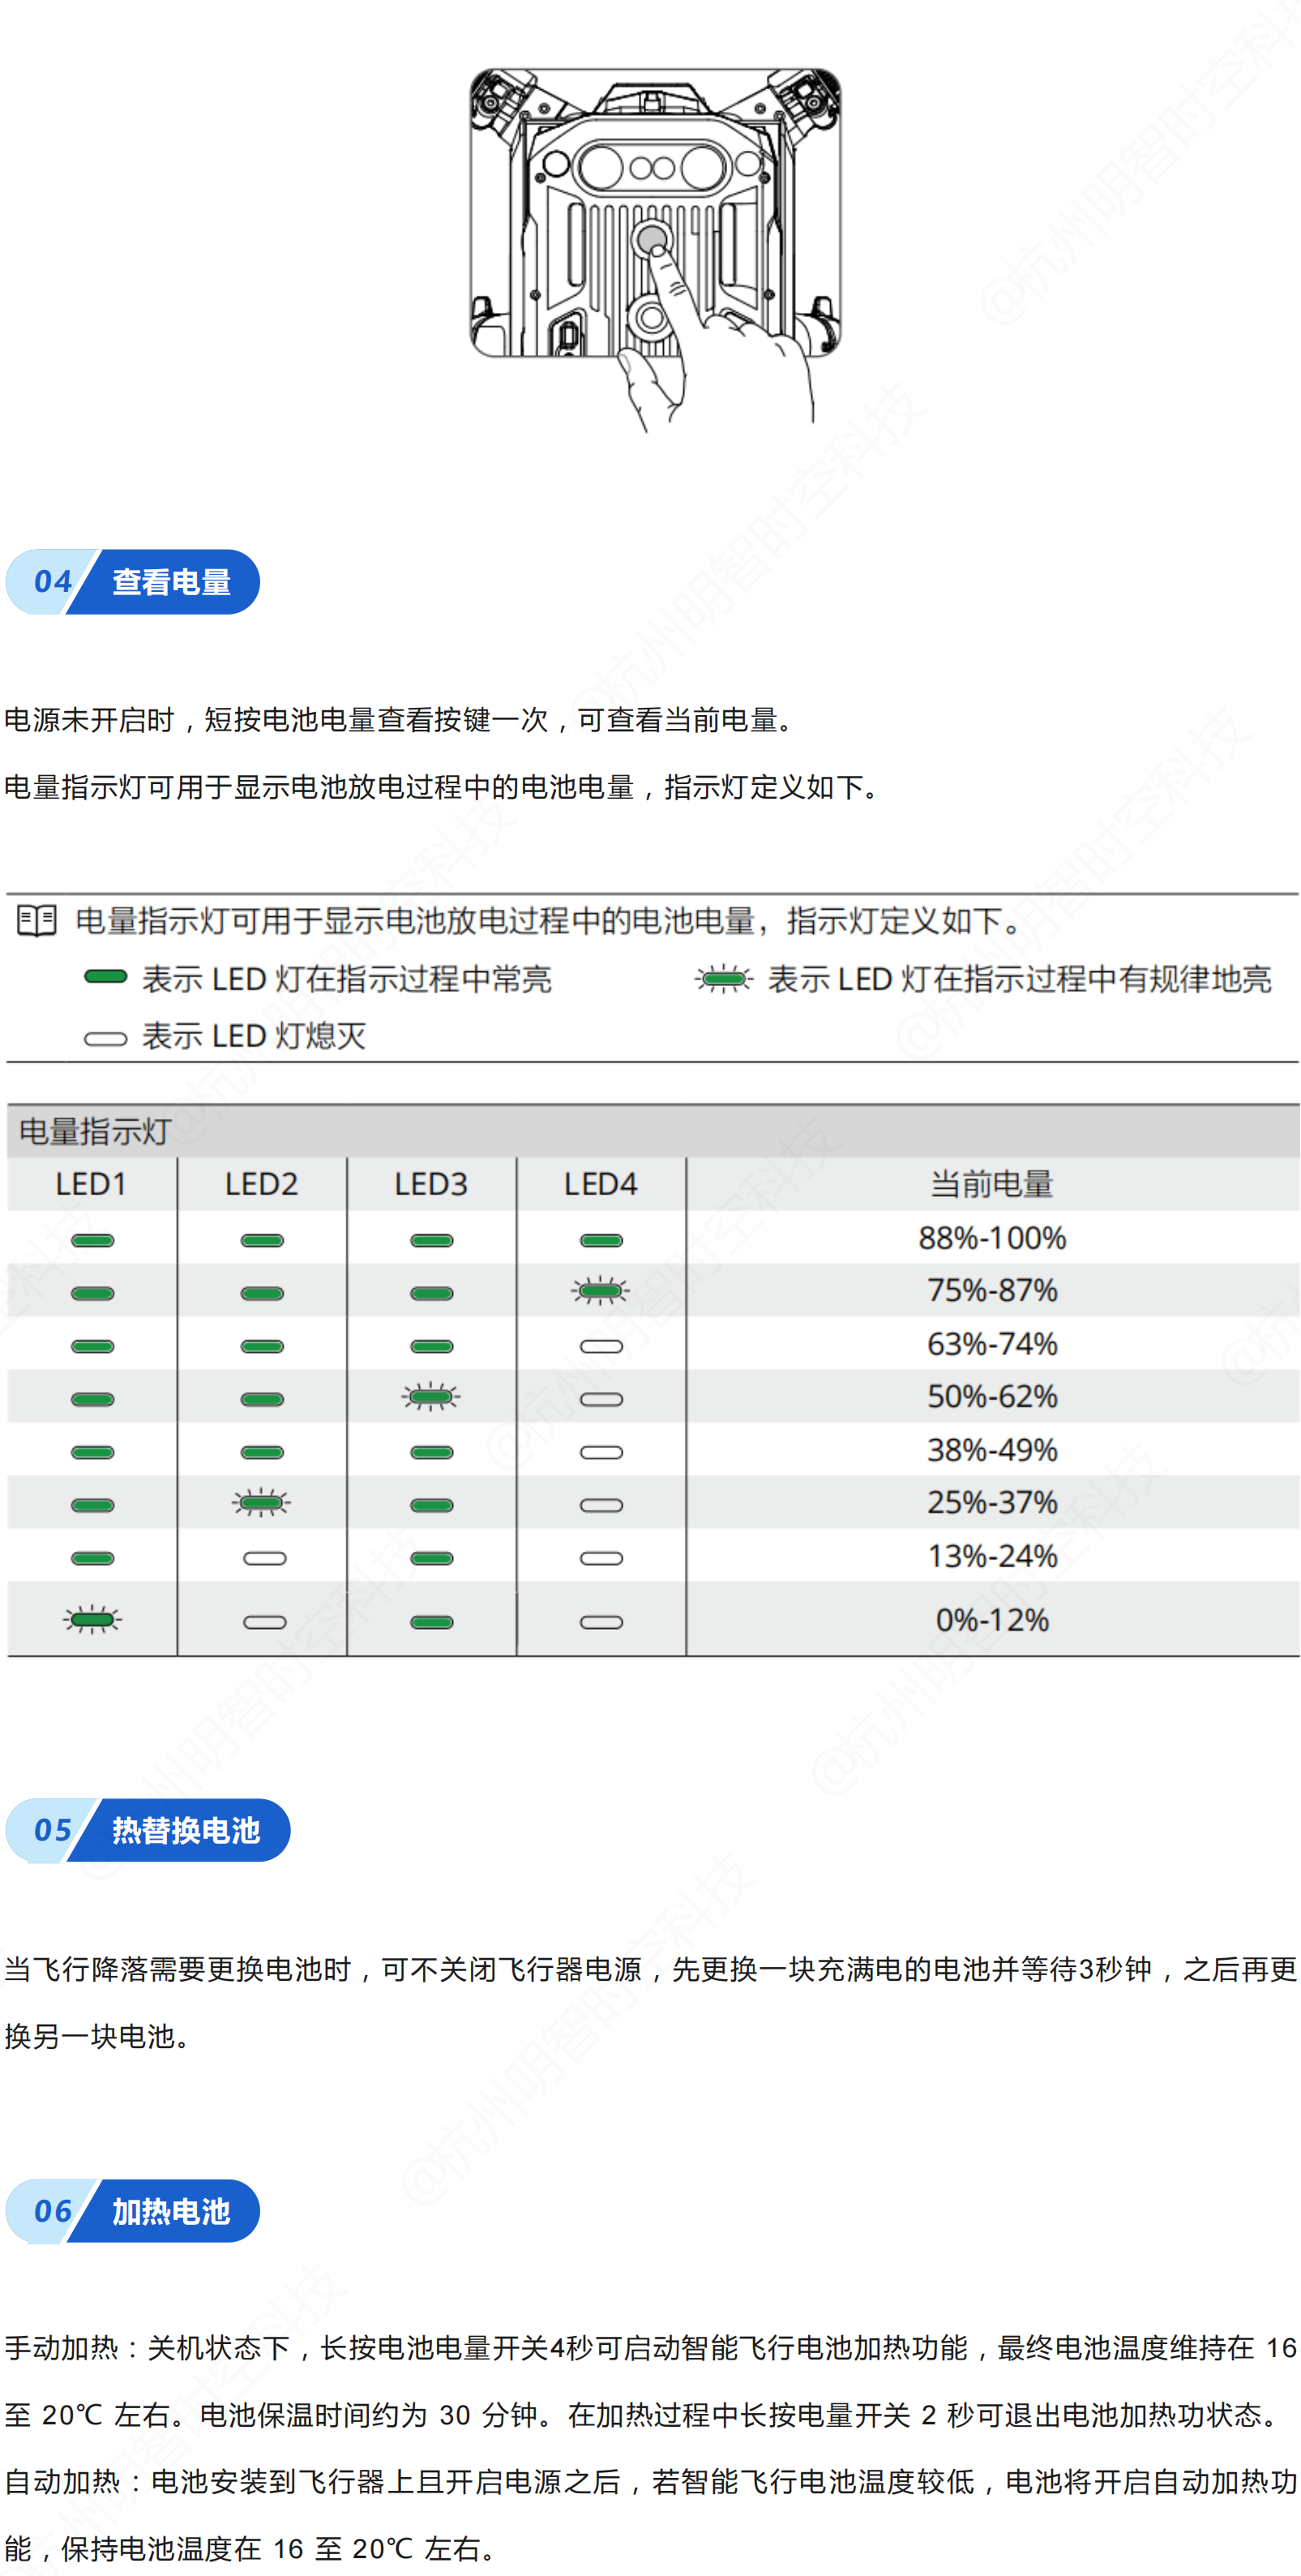The width and height of the screenshot is (1301, 2576).
Task: Click flashing LED4 icon in 75%-87% row
Action: (x=601, y=1291)
